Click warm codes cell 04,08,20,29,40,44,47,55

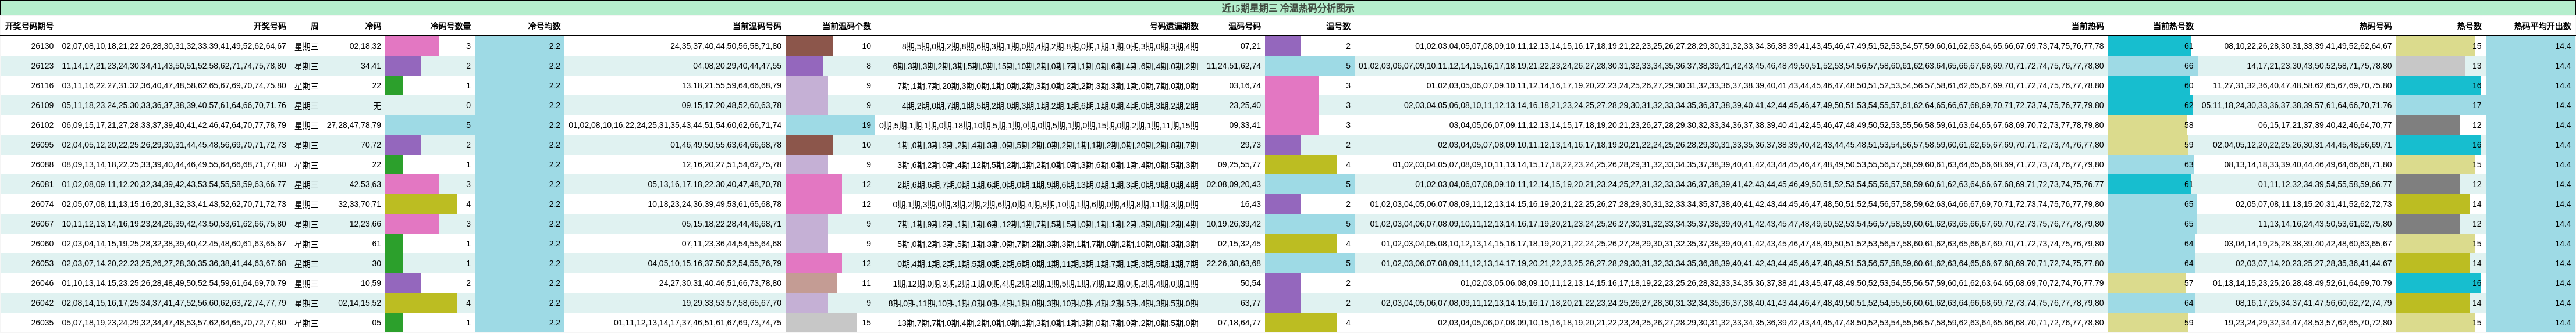[737, 66]
